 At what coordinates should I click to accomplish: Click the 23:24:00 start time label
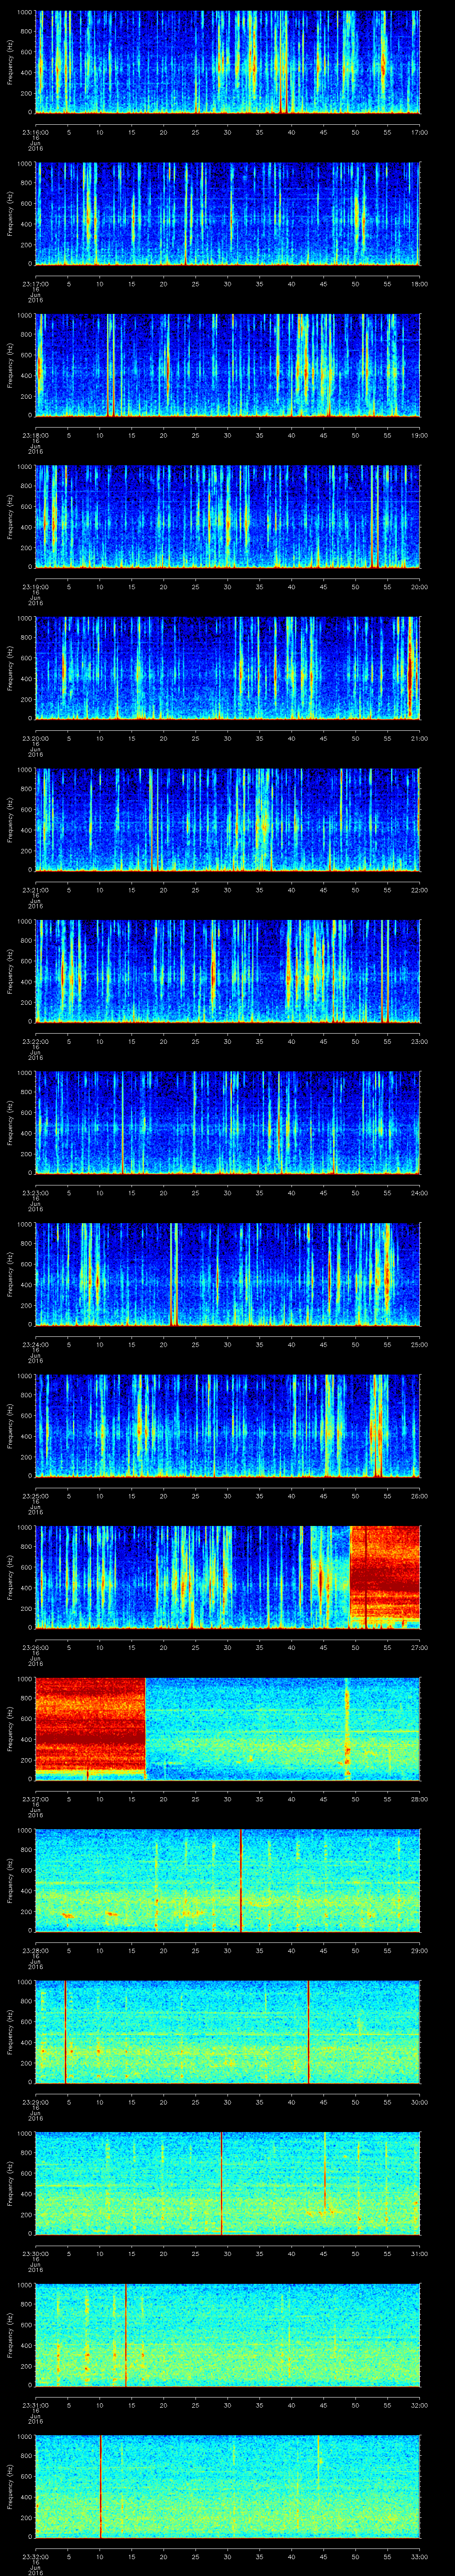35,1344
